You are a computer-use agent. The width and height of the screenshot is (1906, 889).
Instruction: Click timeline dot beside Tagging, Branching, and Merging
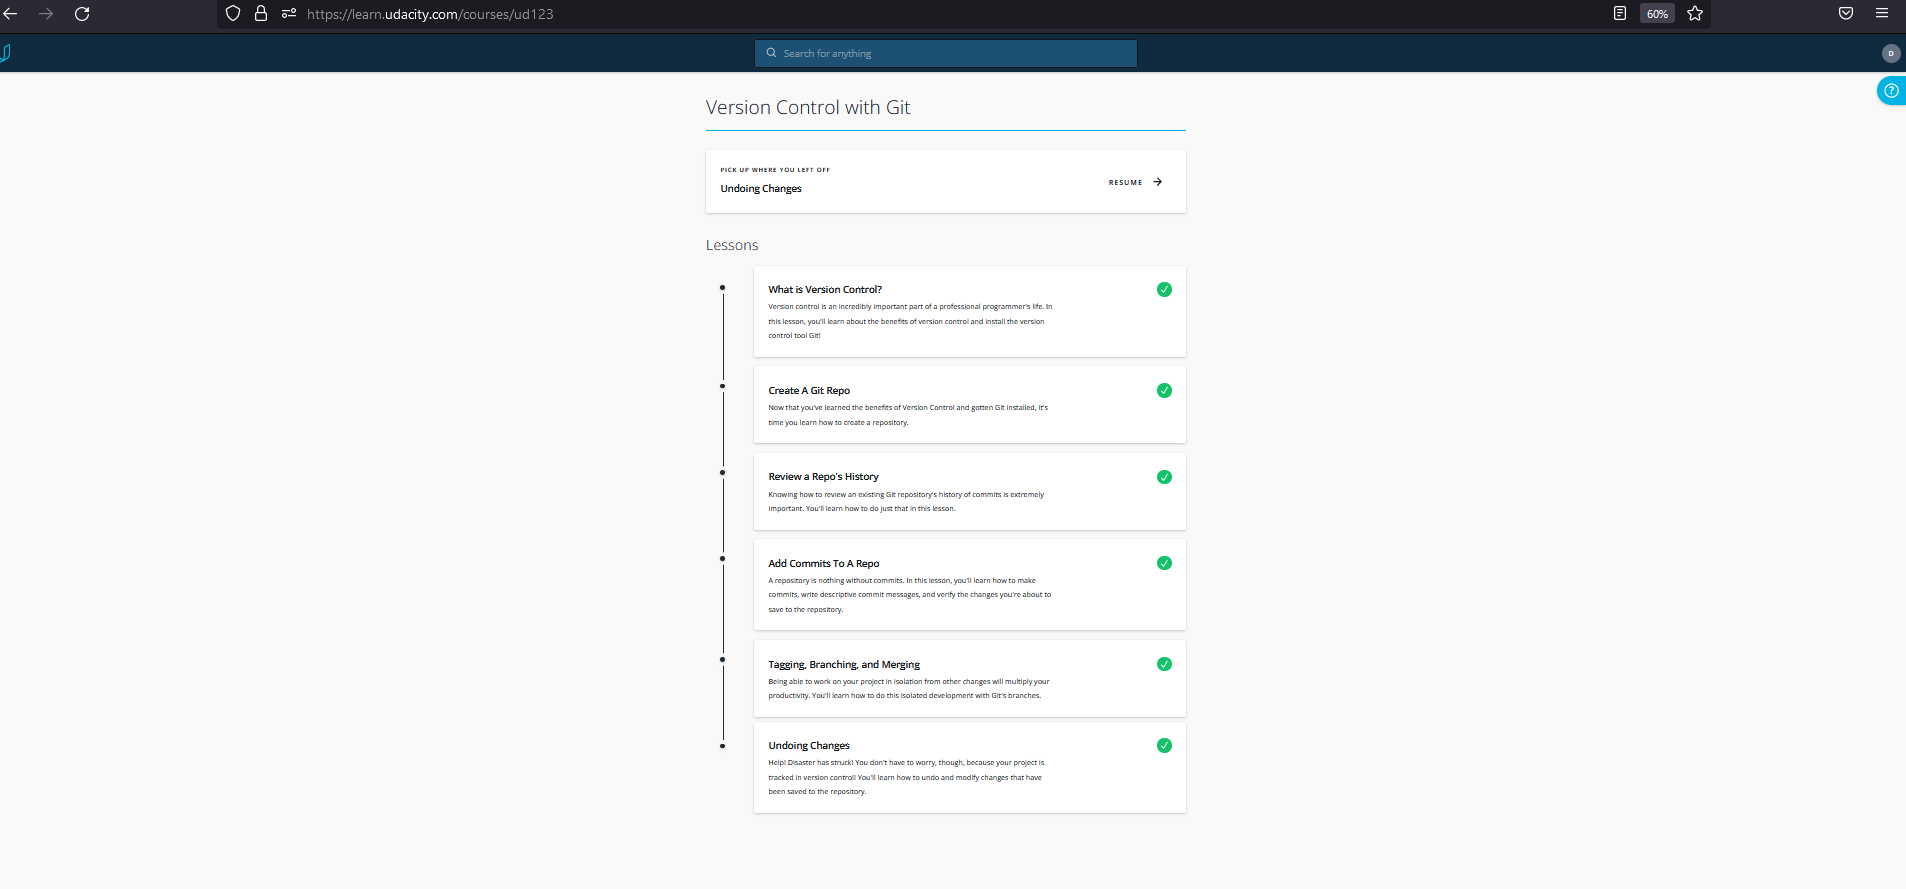[722, 660]
